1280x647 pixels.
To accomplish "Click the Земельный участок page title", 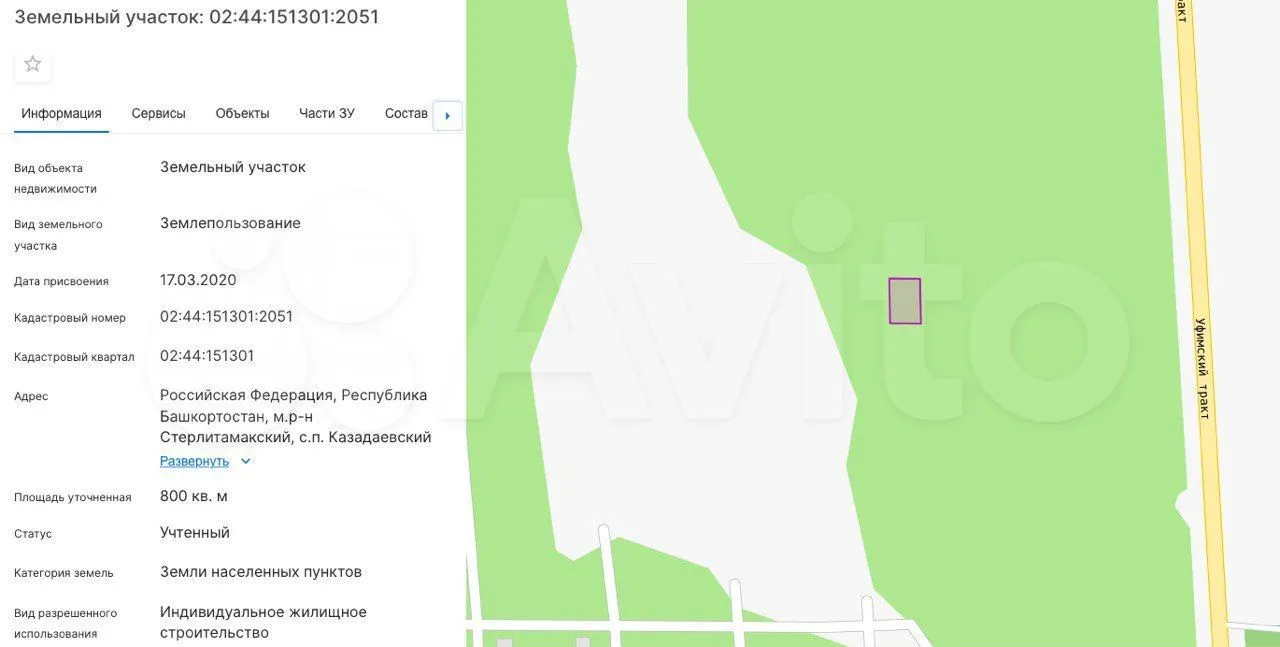I will [x=196, y=17].
